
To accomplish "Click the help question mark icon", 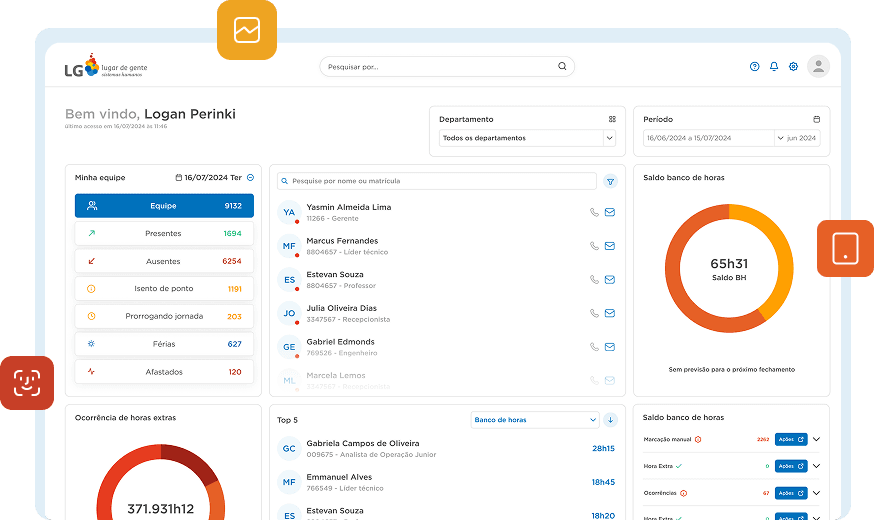I will (x=754, y=67).
